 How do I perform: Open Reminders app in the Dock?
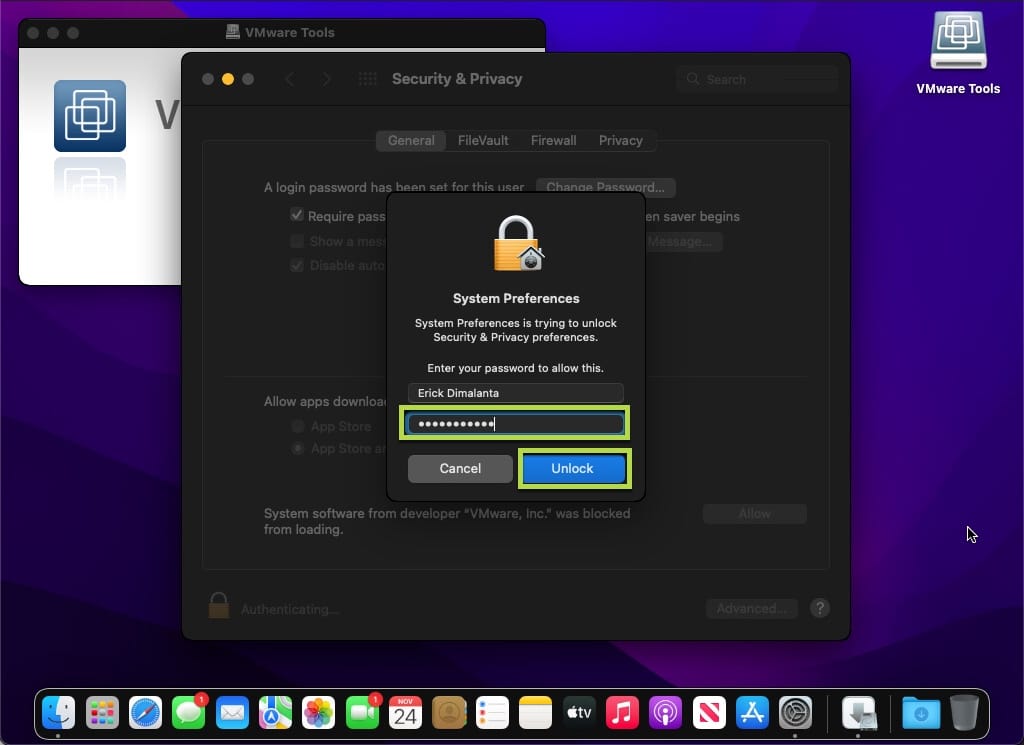492,712
